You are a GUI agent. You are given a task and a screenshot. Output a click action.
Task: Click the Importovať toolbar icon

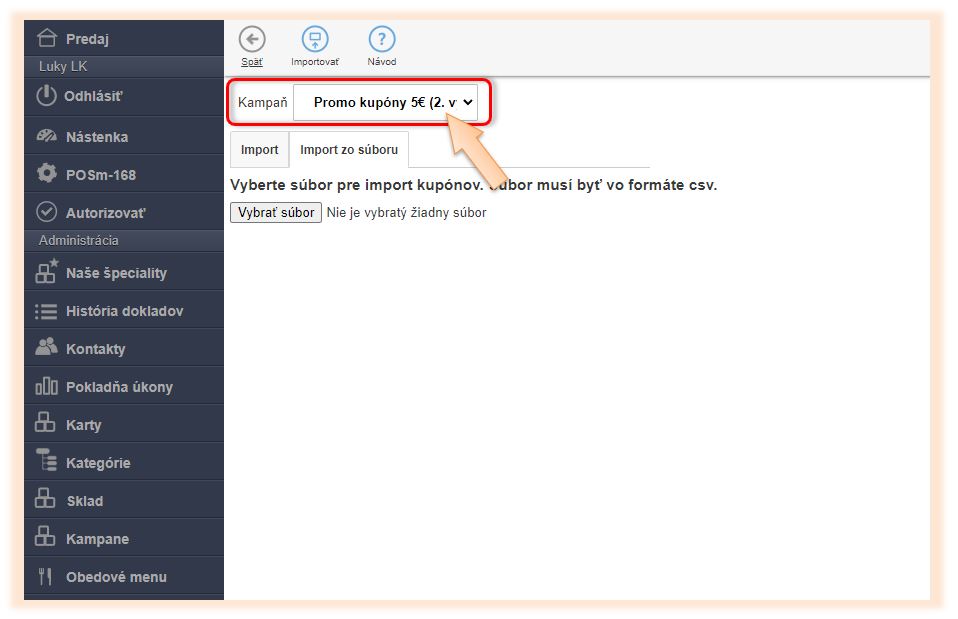(315, 40)
